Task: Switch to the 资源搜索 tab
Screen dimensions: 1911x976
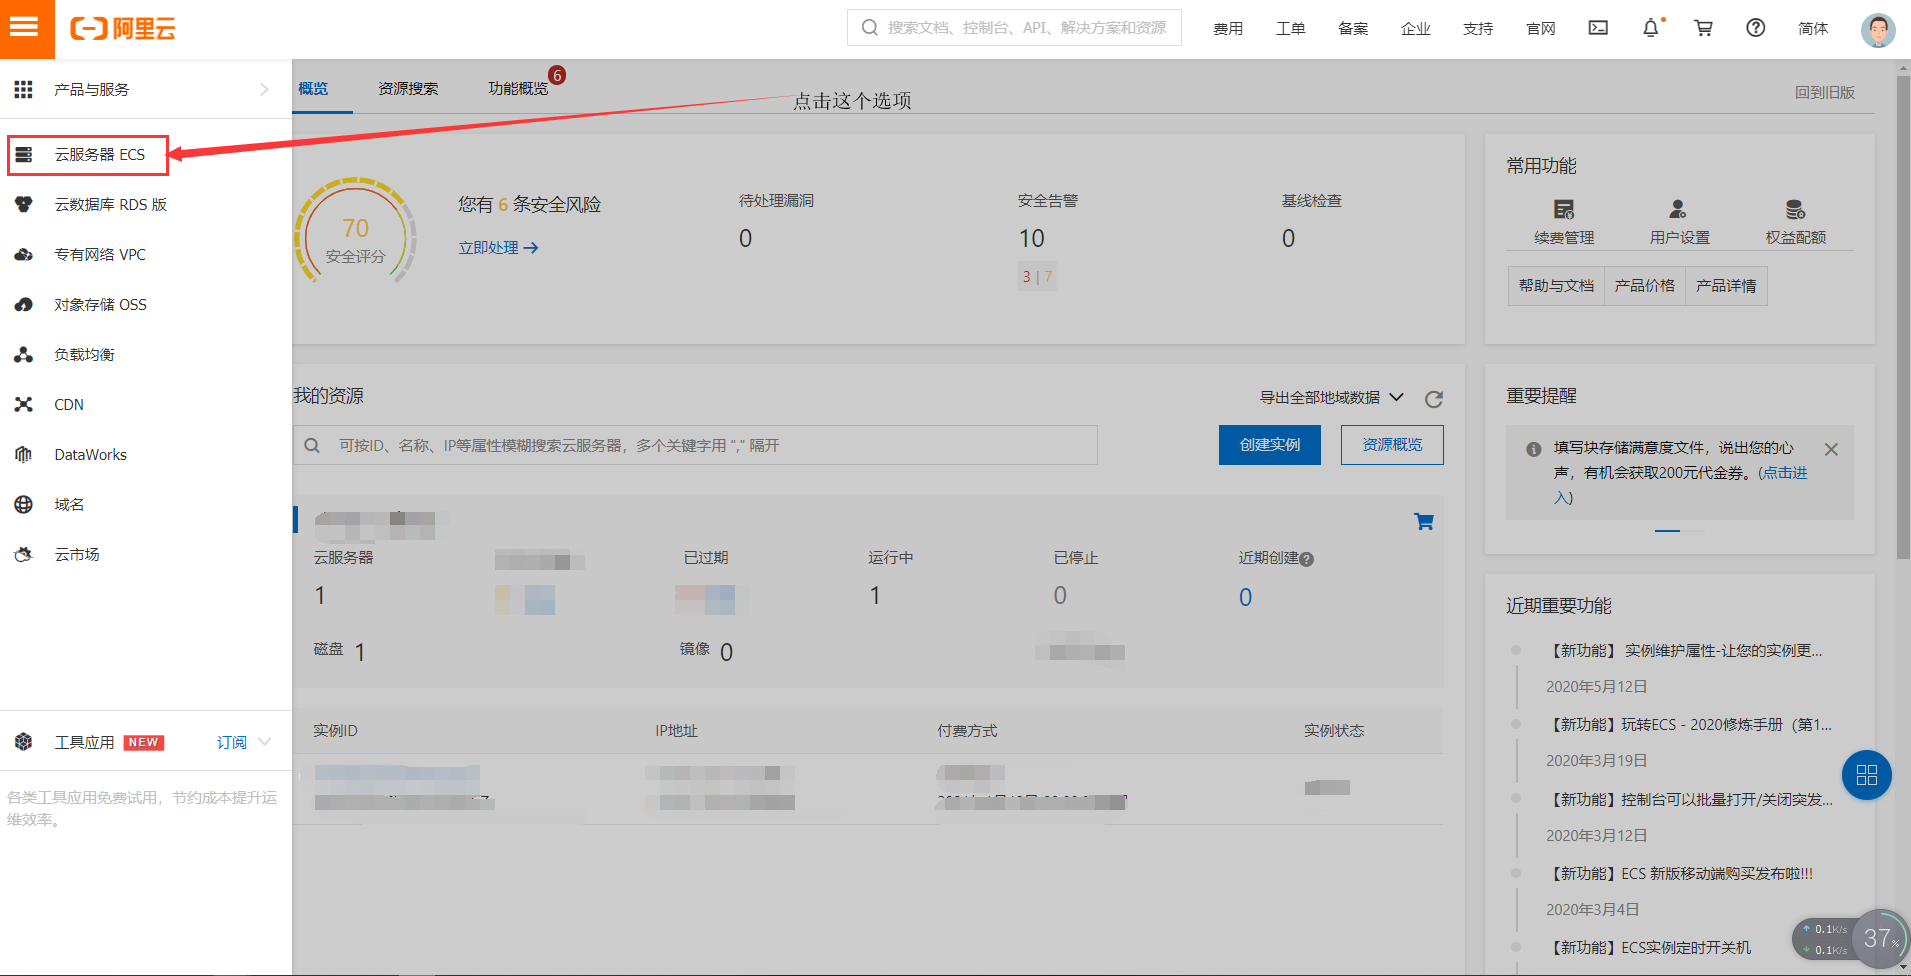Action: (408, 88)
